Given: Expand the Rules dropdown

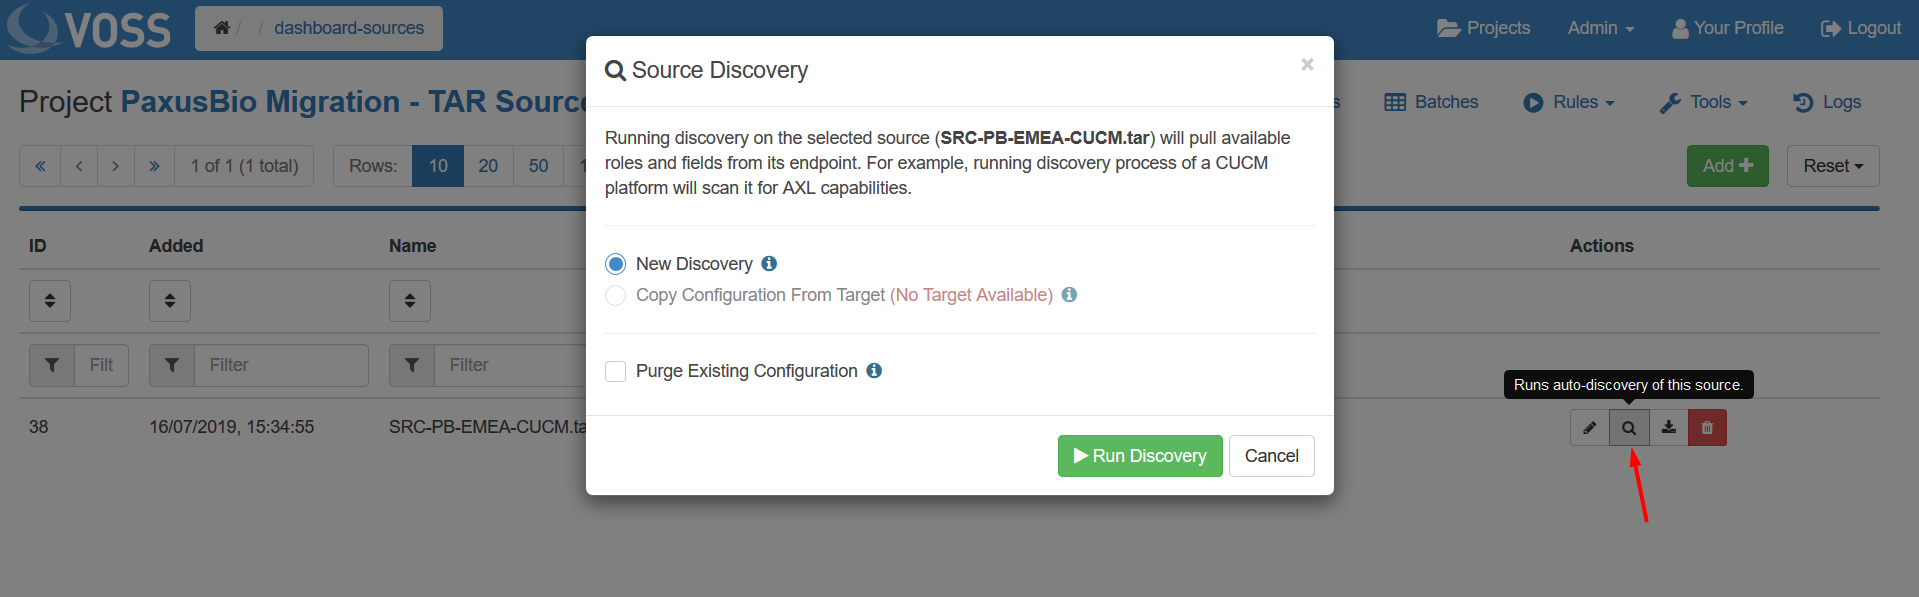Looking at the screenshot, I should pyautogui.click(x=1568, y=101).
